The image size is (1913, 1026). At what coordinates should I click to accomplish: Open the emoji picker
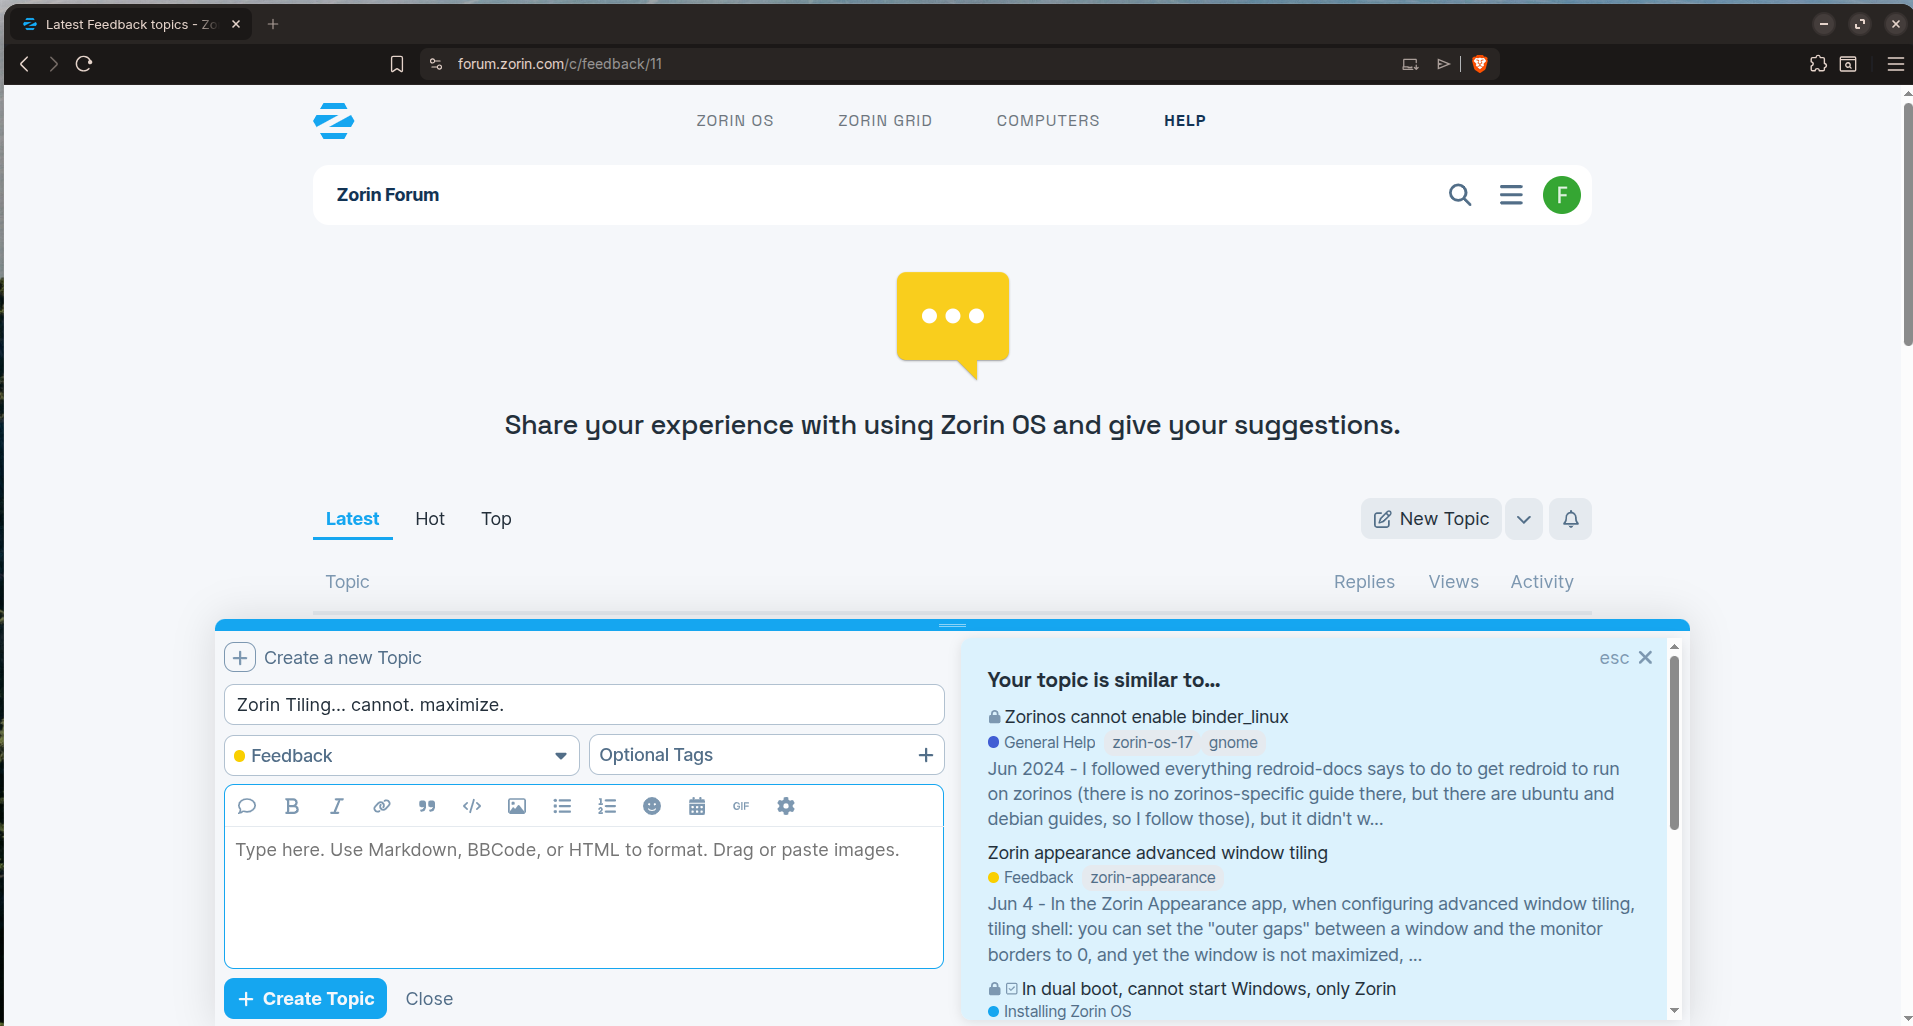(652, 806)
